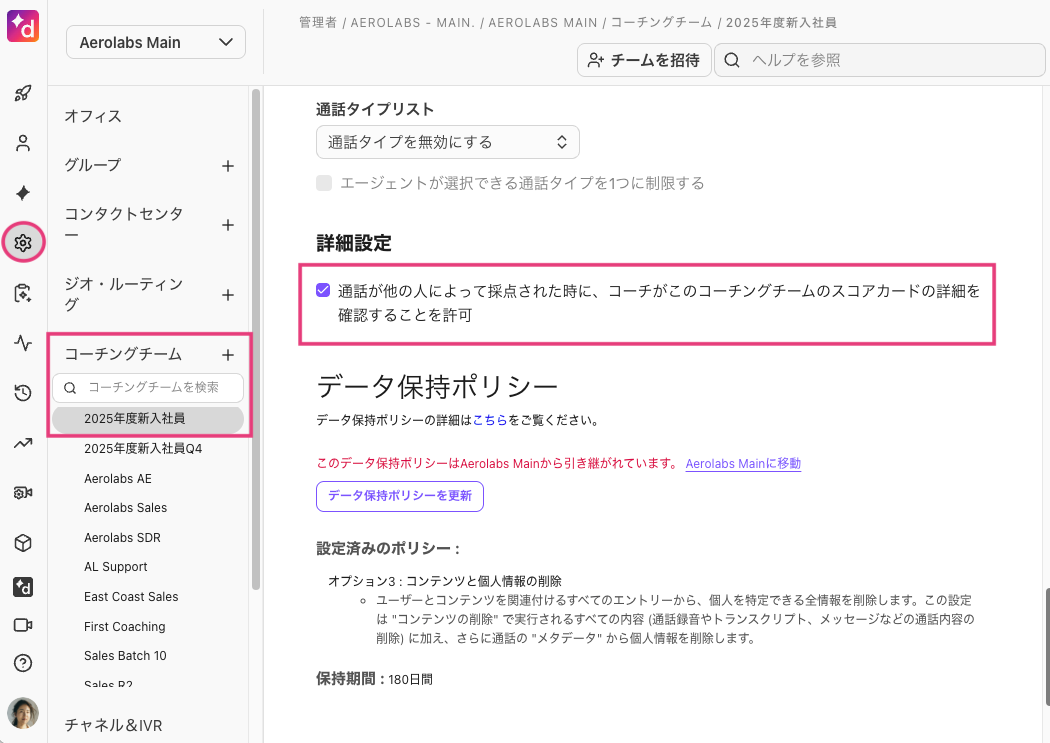
Task: Toggle the disabled 通話タイプを1つに制限する checkbox
Action: click(324, 183)
